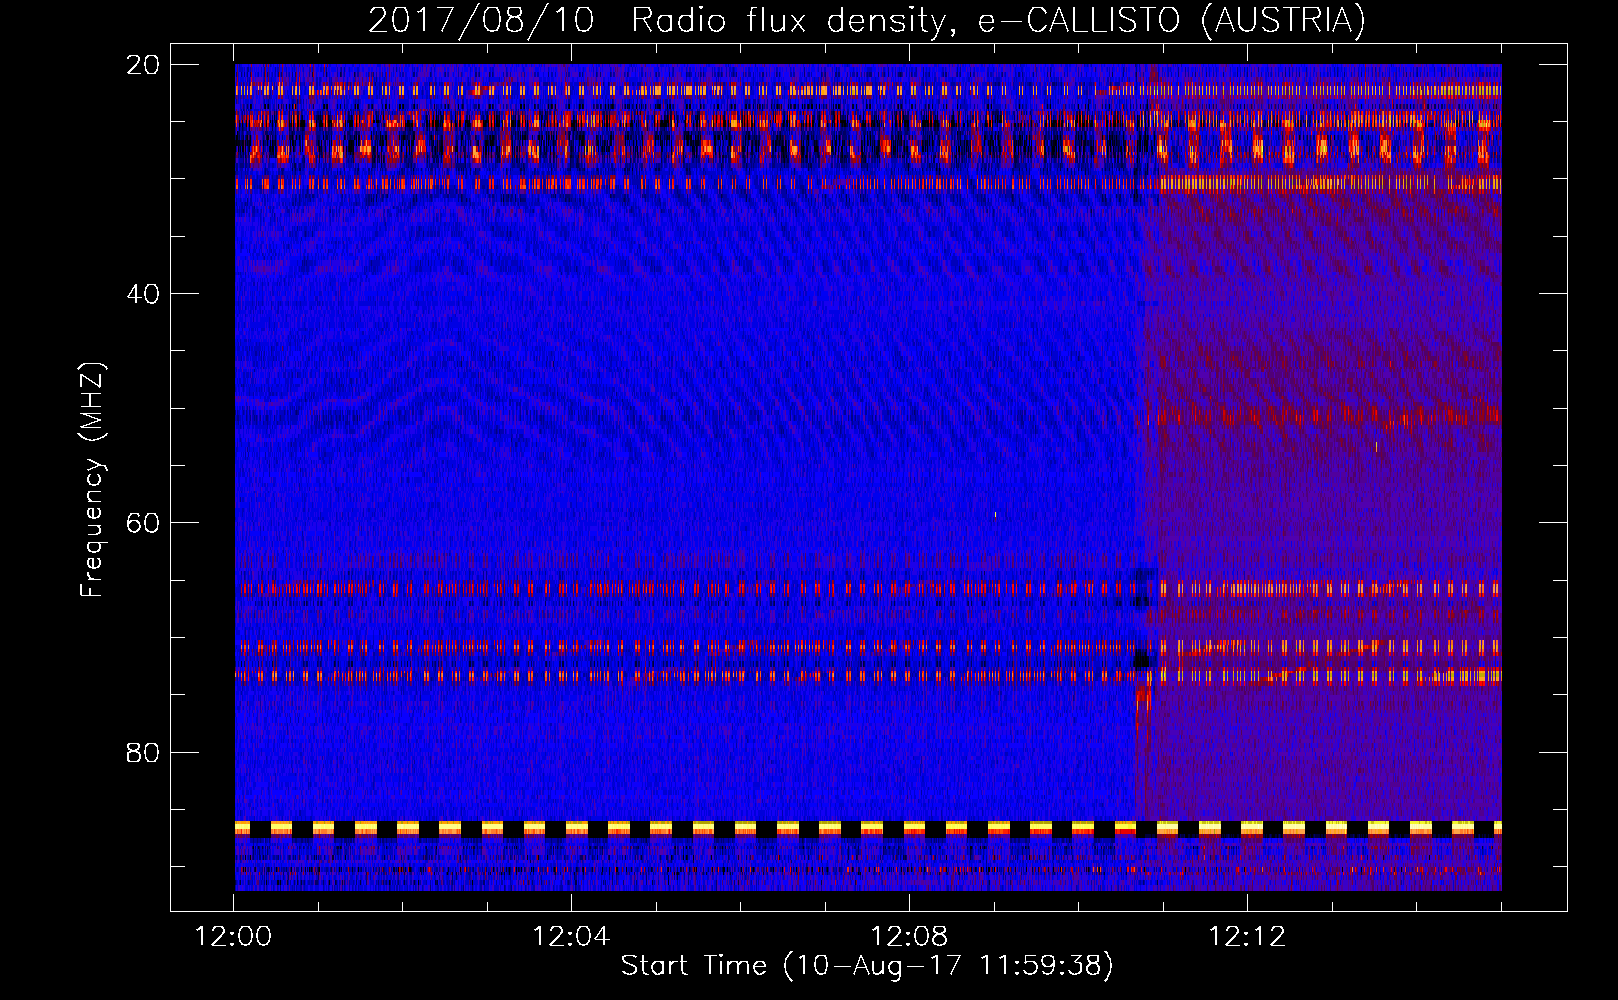
Task: Click the x-axis time label "12:08"
Action: tap(909, 937)
